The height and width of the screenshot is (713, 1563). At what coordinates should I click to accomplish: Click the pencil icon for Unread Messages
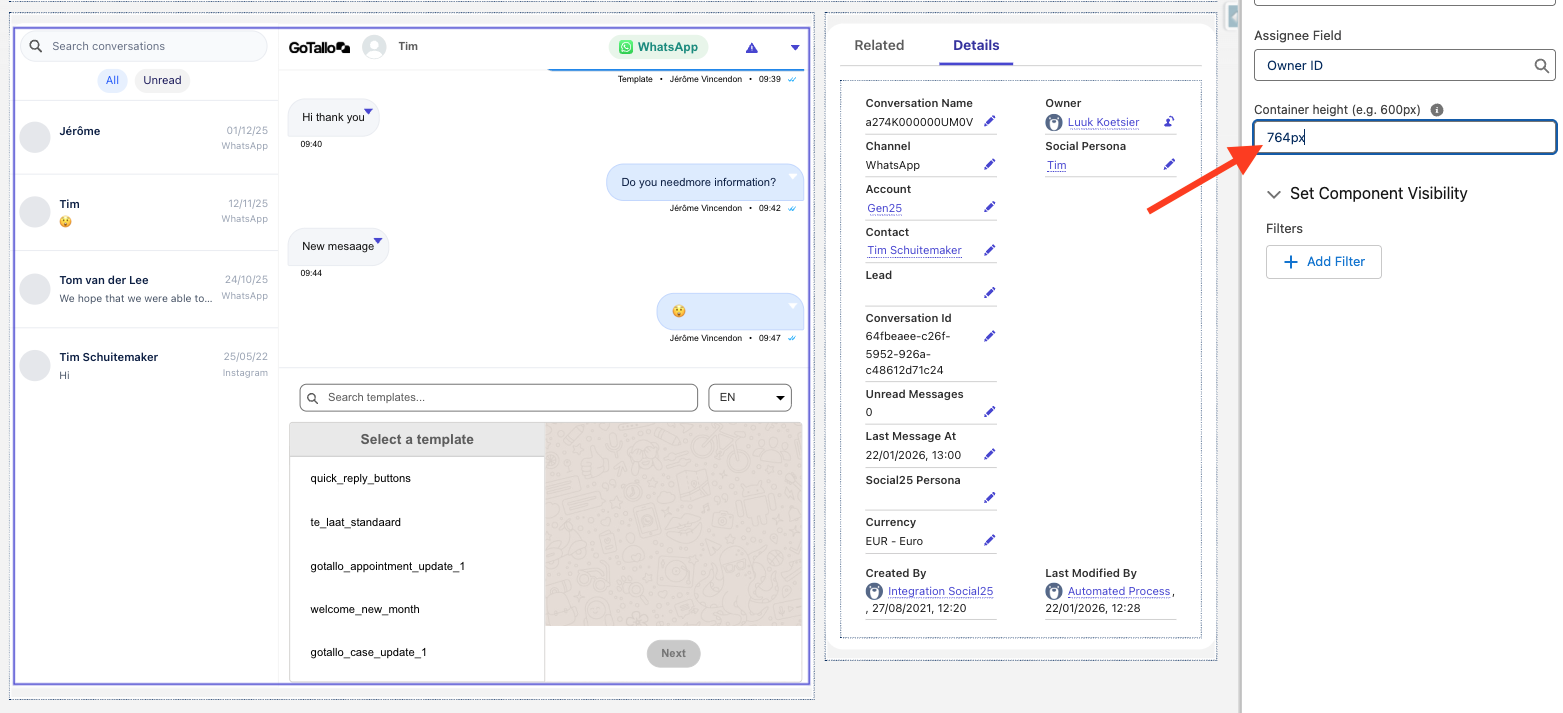(989, 411)
